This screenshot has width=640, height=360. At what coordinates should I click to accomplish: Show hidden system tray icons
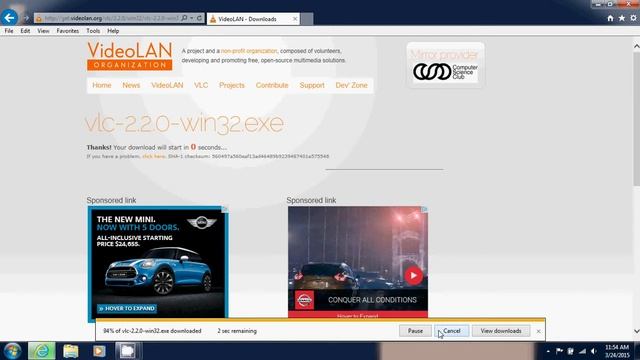coord(548,351)
